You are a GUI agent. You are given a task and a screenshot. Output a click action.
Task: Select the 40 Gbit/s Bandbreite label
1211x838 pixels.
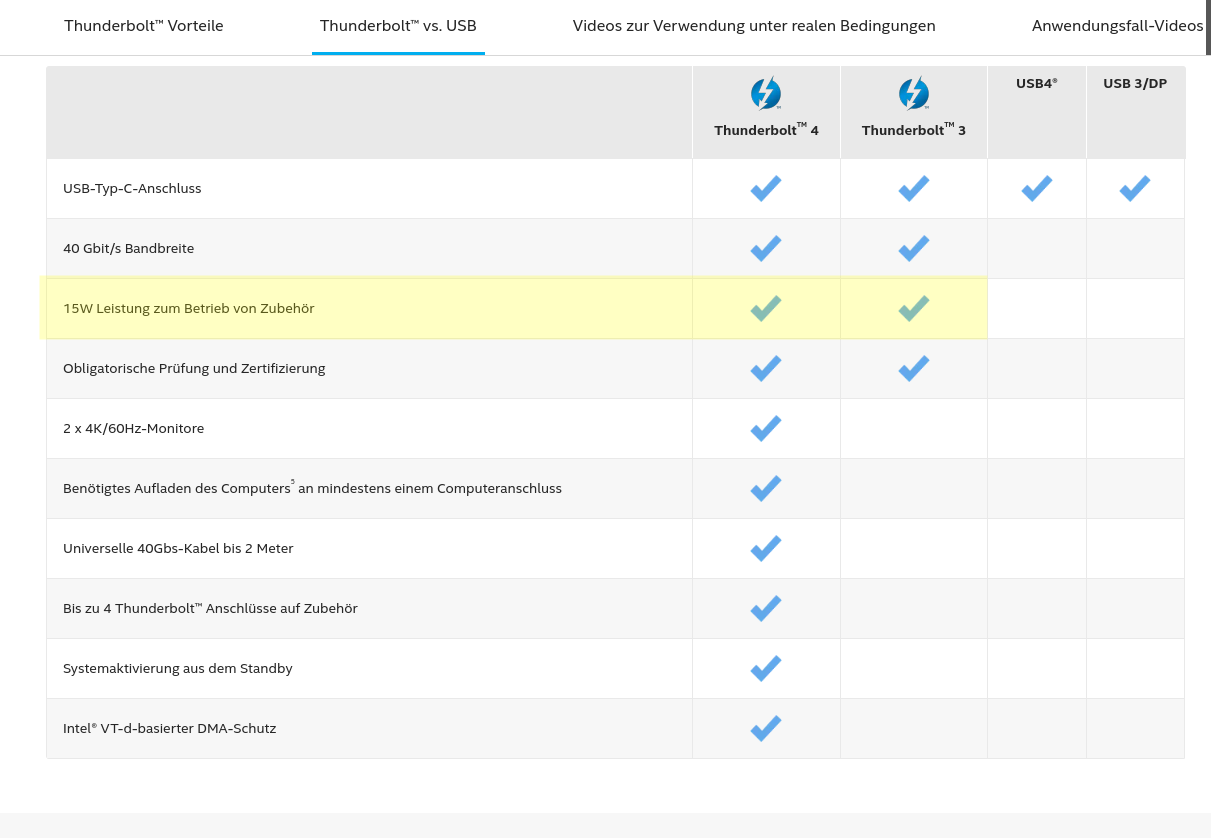click(128, 249)
